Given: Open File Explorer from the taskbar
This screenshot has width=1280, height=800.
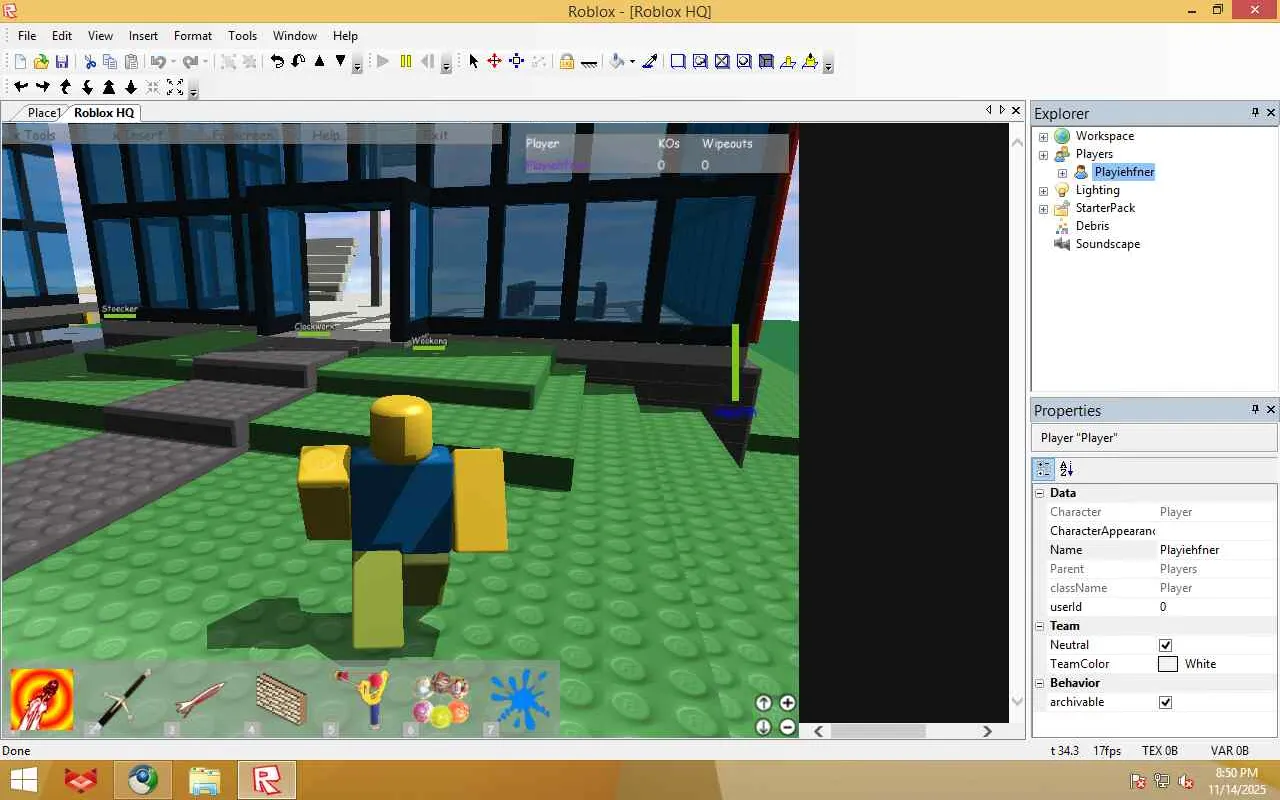Looking at the screenshot, I should click(x=204, y=780).
